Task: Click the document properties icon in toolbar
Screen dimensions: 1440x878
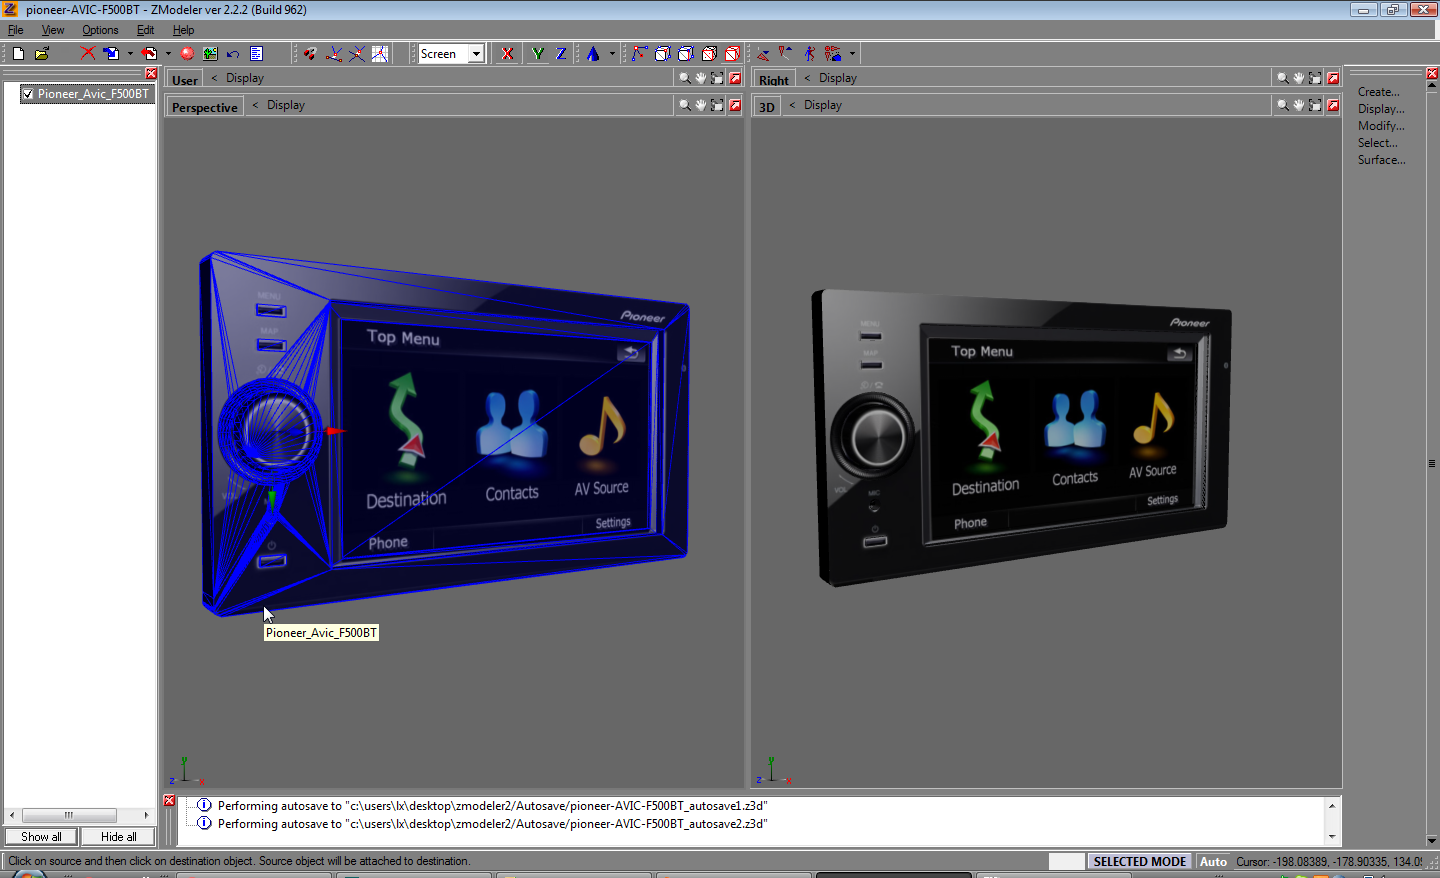Action: coord(256,53)
